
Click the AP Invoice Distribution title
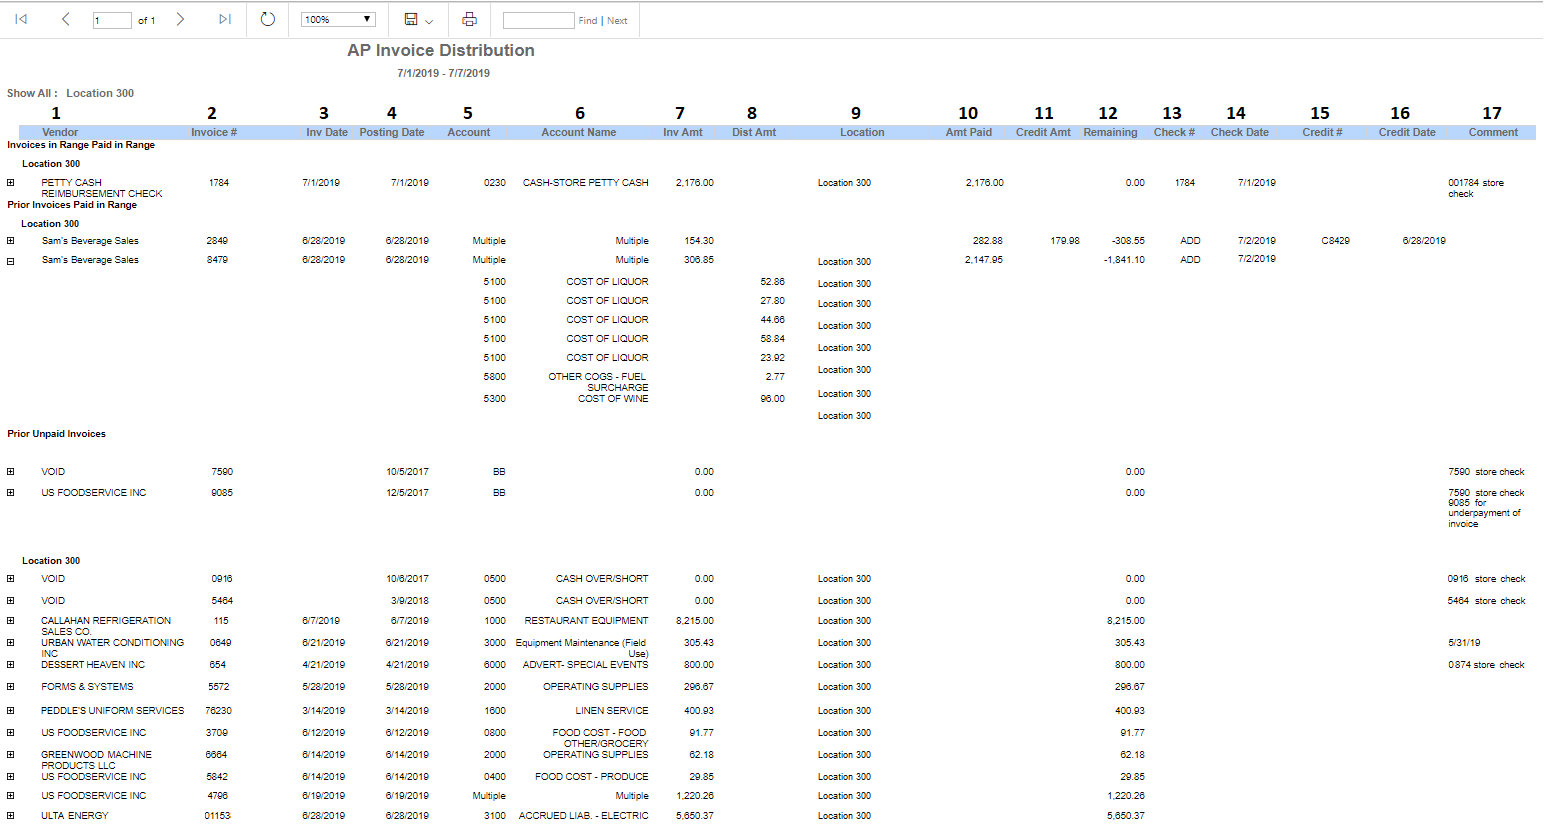click(x=441, y=50)
